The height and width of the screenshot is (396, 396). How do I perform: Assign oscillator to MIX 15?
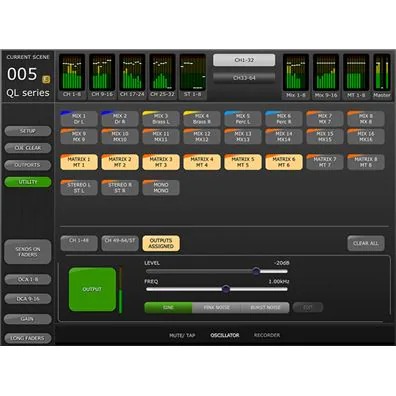click(325, 136)
